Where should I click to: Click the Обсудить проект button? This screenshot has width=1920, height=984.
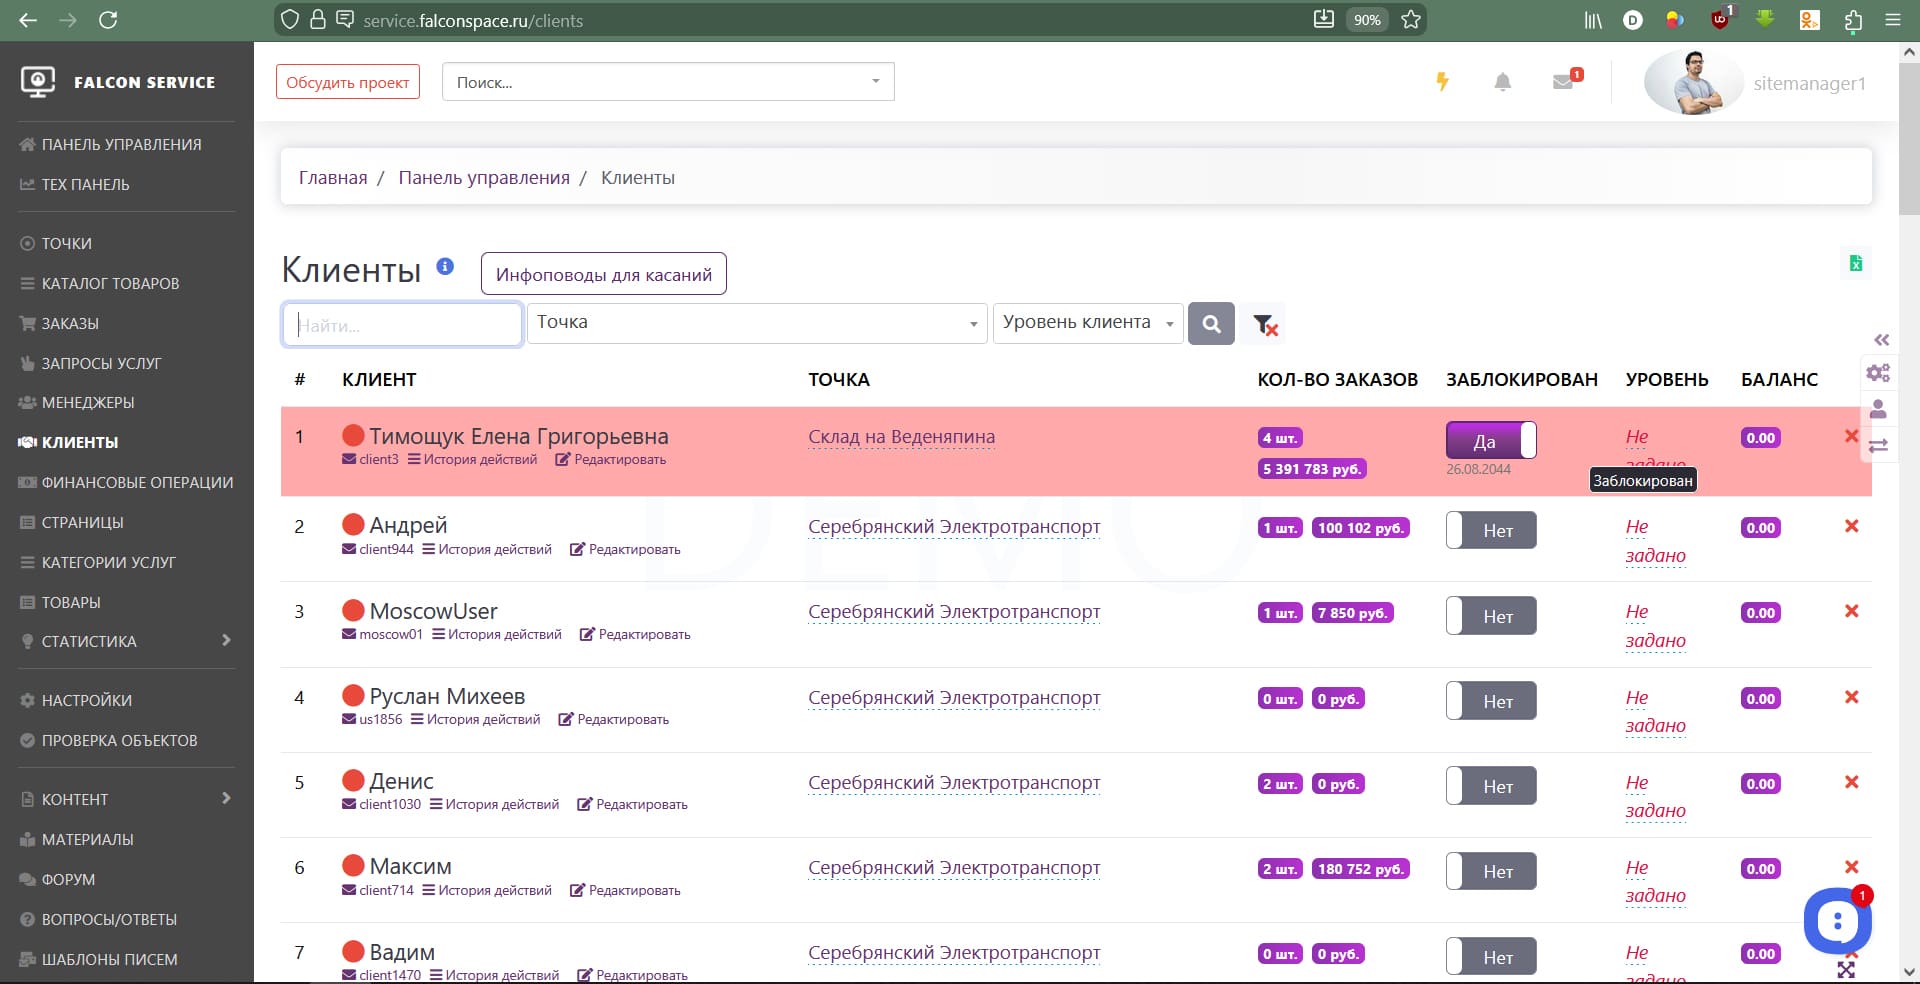[x=347, y=82]
